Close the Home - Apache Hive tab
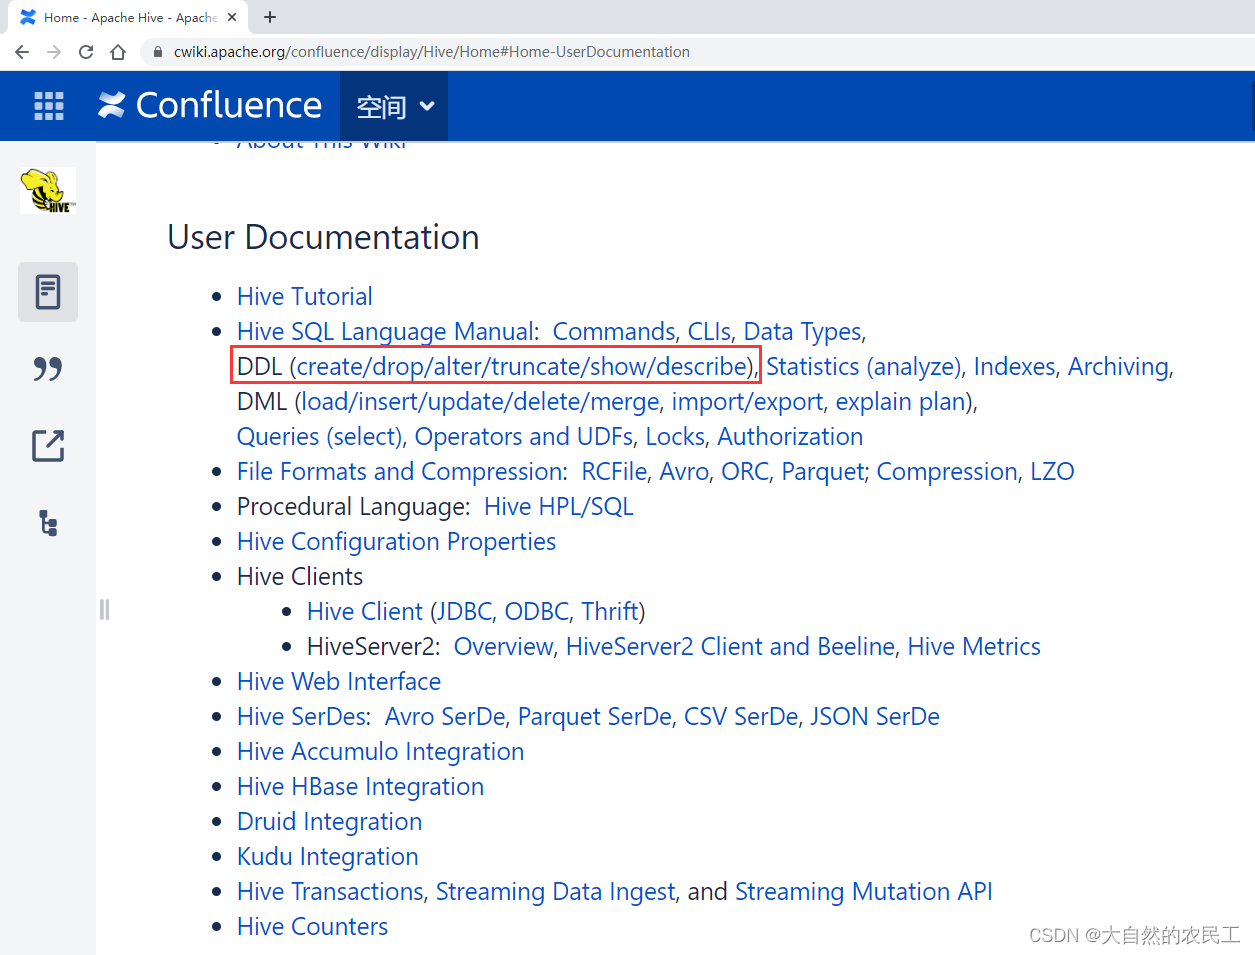1255x955 pixels. pos(232,17)
